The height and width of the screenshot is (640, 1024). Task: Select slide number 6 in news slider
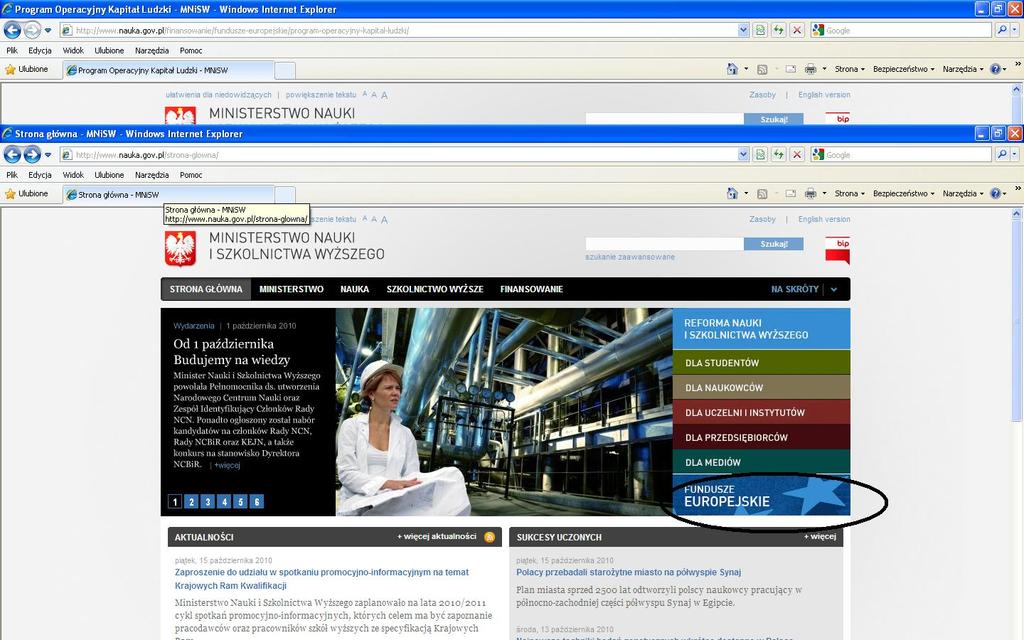[257, 502]
